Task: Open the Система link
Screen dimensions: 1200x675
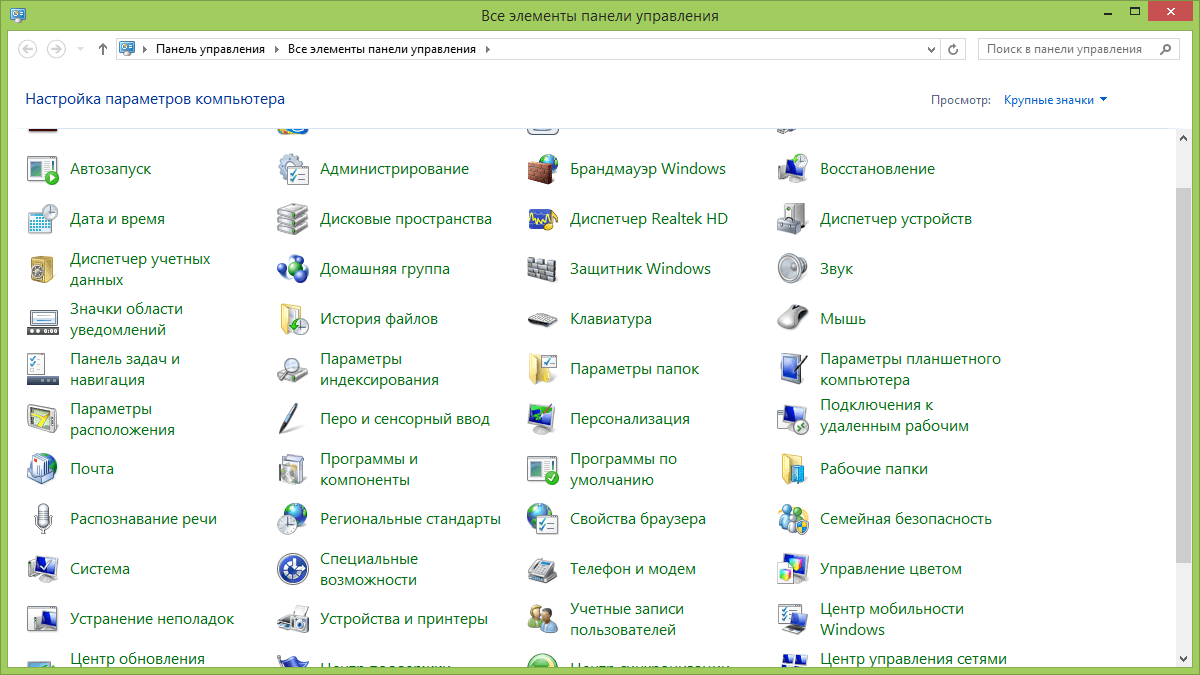Action: (100, 569)
